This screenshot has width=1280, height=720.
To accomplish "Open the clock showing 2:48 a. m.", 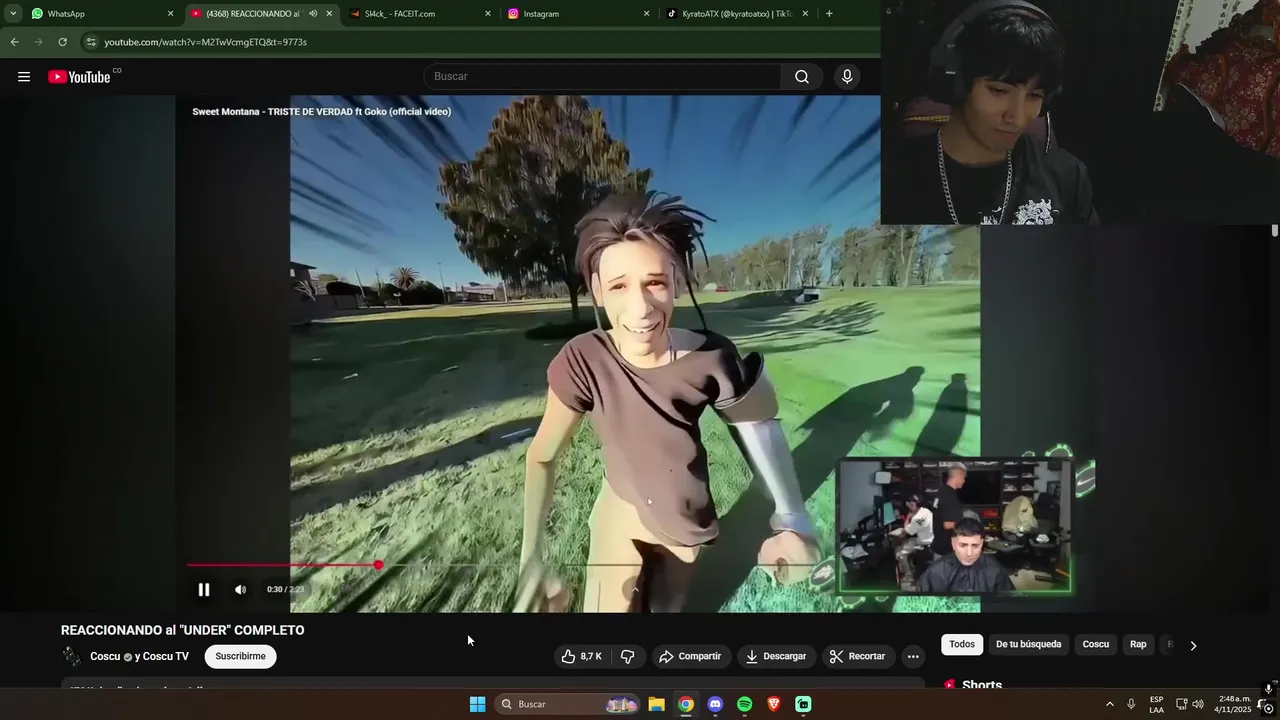I will click(x=1232, y=704).
